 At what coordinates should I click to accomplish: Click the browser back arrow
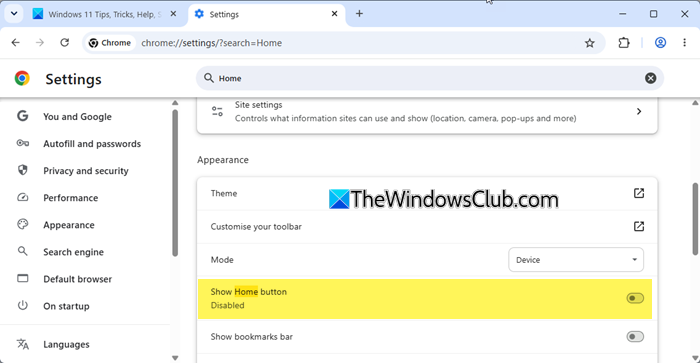click(x=16, y=43)
